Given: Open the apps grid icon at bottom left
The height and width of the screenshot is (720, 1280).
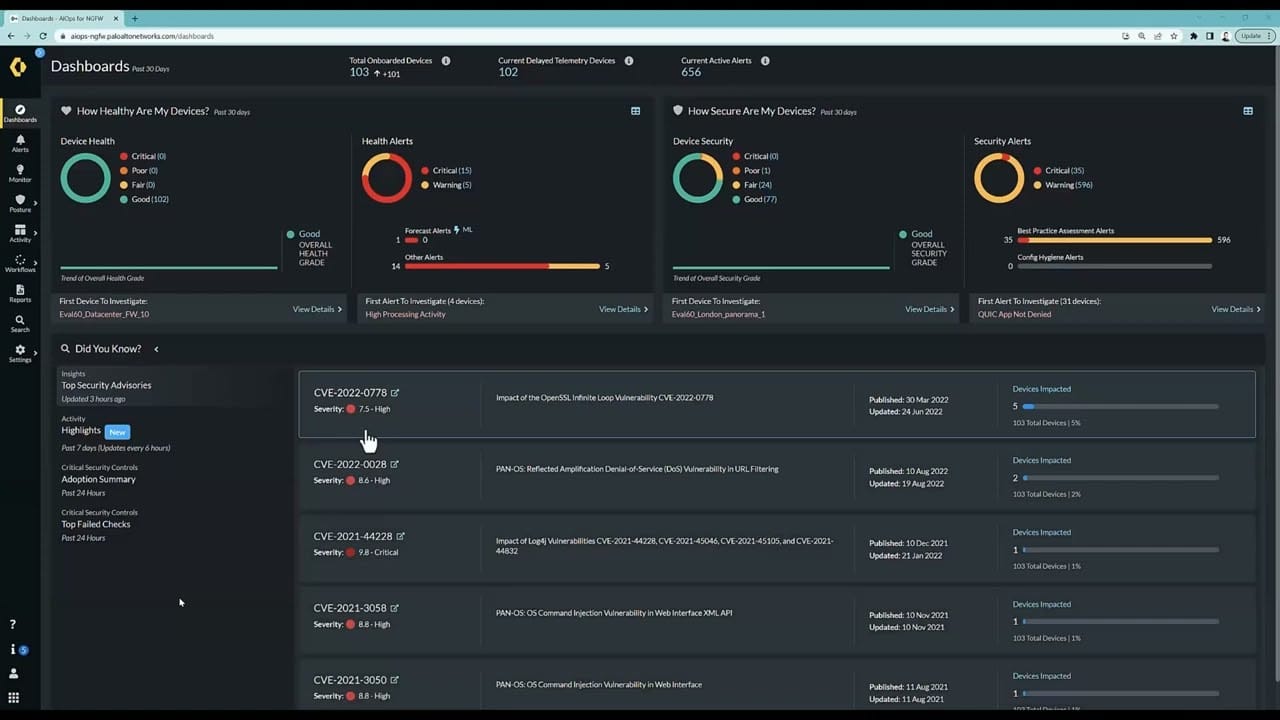Looking at the screenshot, I should click(x=12, y=696).
